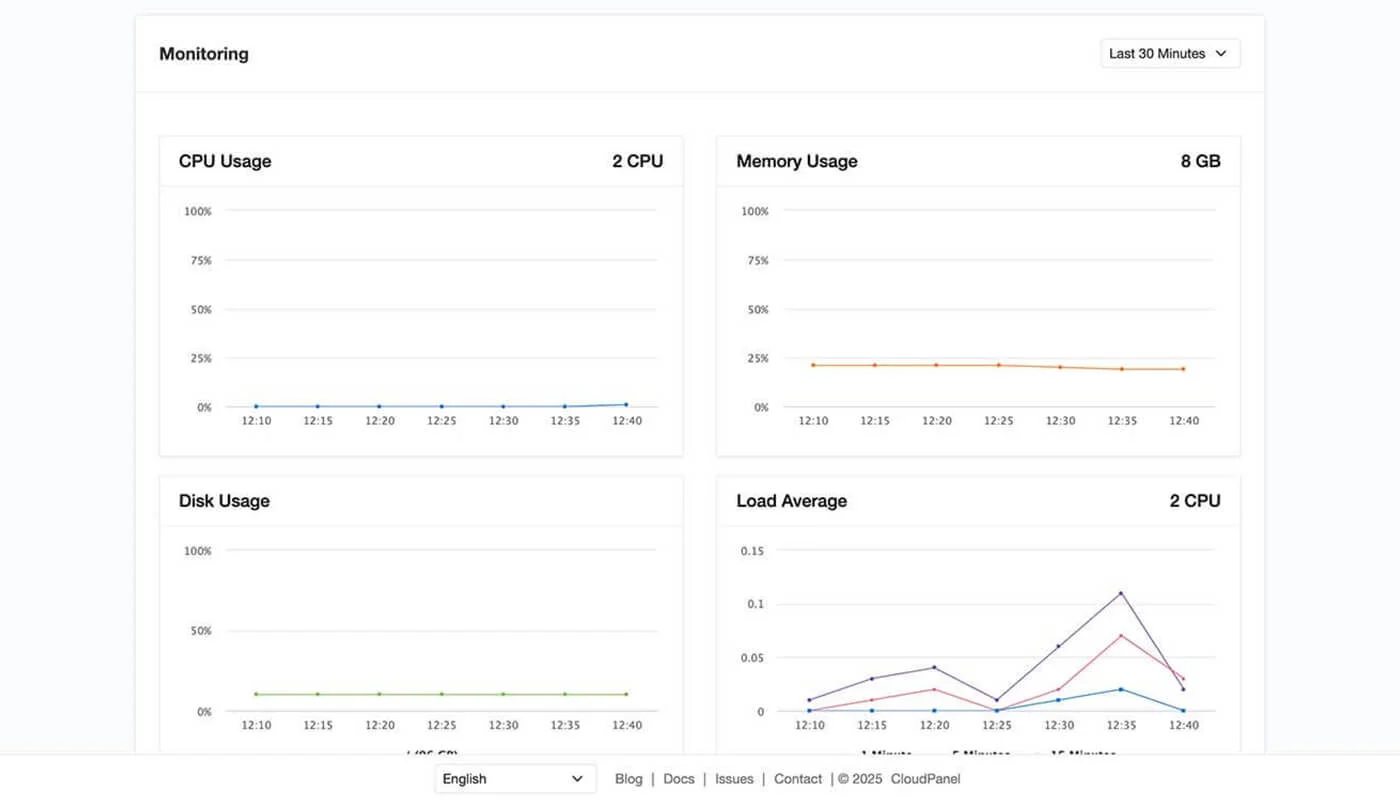Go to the Docs link
1400x800 pixels.
pos(678,779)
